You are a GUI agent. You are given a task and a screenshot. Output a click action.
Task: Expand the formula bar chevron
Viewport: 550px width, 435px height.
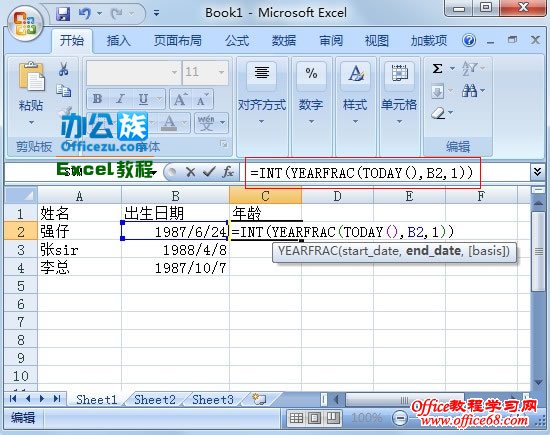(x=537, y=172)
